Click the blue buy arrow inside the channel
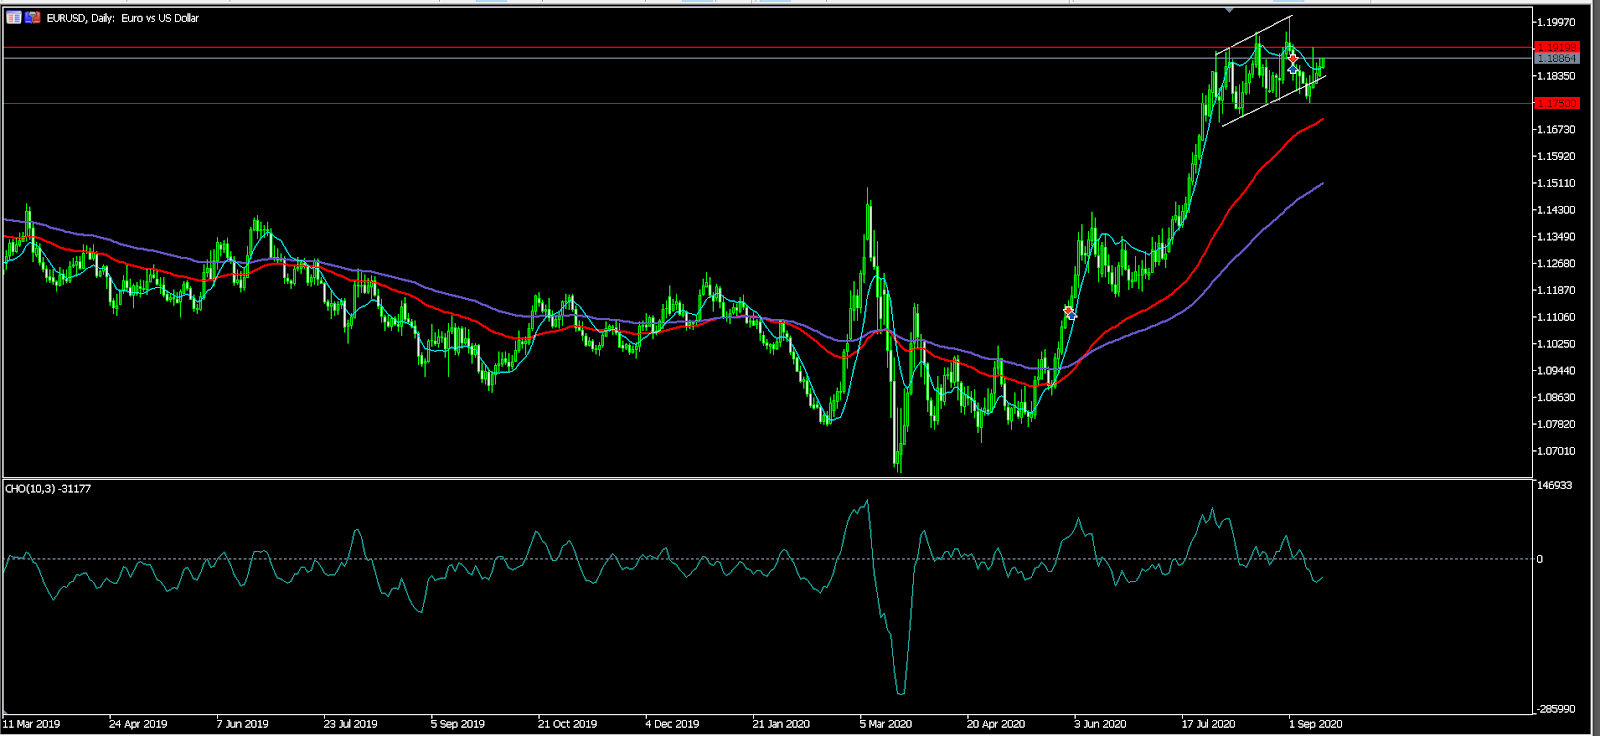1600x736 pixels. [1294, 69]
